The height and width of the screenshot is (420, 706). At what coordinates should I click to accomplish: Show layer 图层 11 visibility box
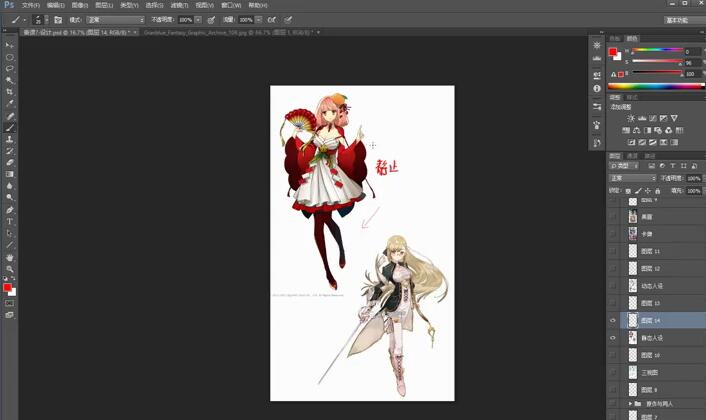click(x=612, y=251)
